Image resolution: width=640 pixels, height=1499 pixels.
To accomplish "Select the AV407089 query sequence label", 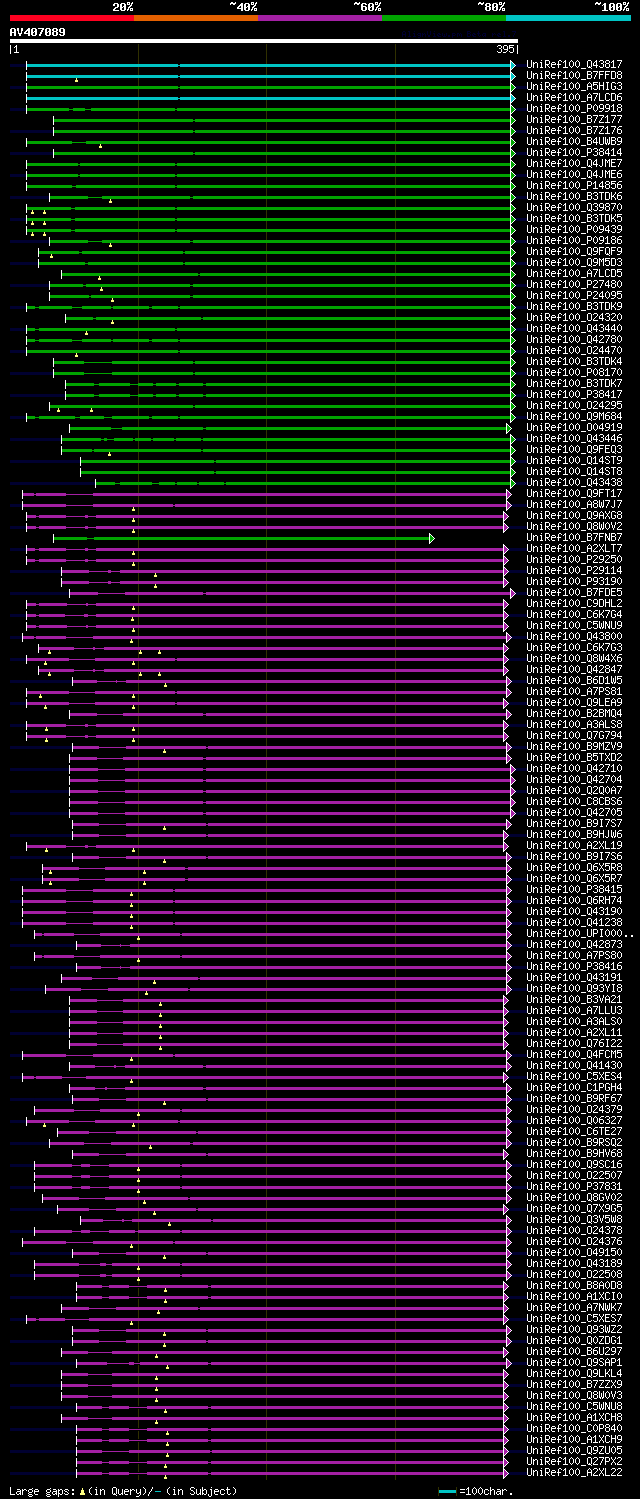I will click(38, 32).
